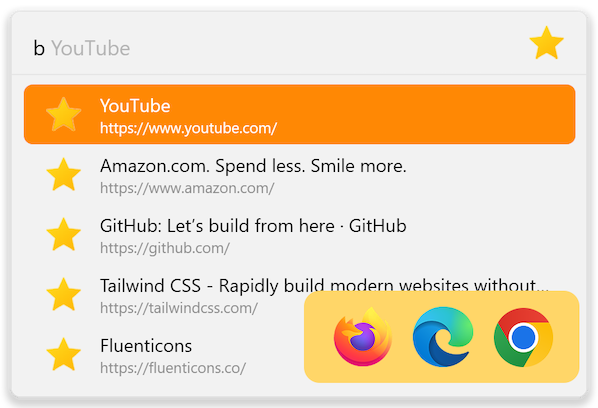Click the https://www.amazon.com/ URL text
This screenshot has height=408, width=598.
tap(187, 188)
